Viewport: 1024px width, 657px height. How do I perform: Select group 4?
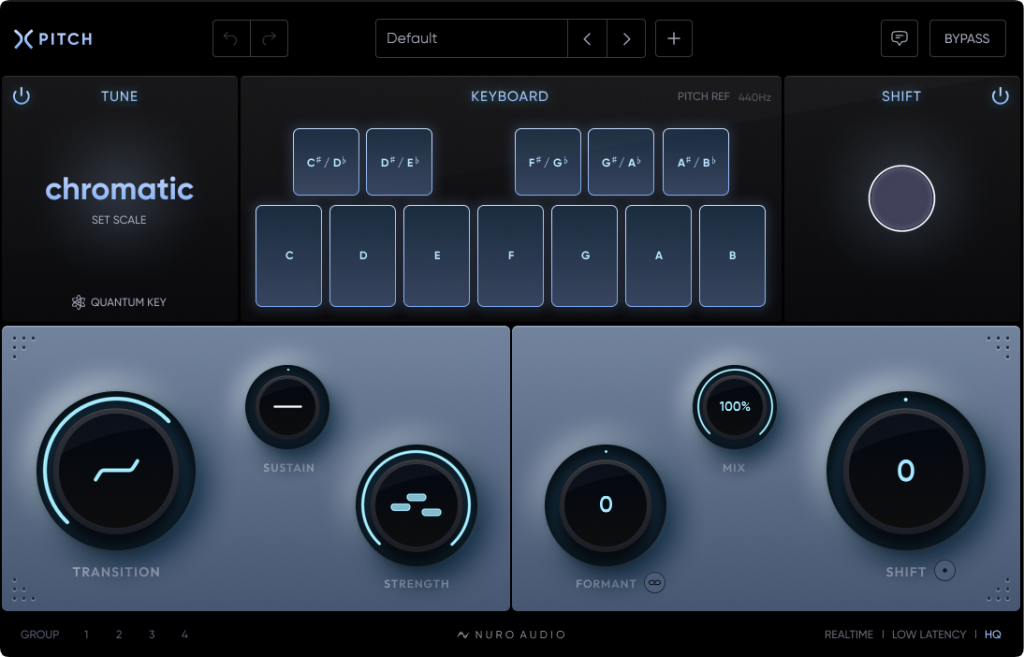pos(185,634)
